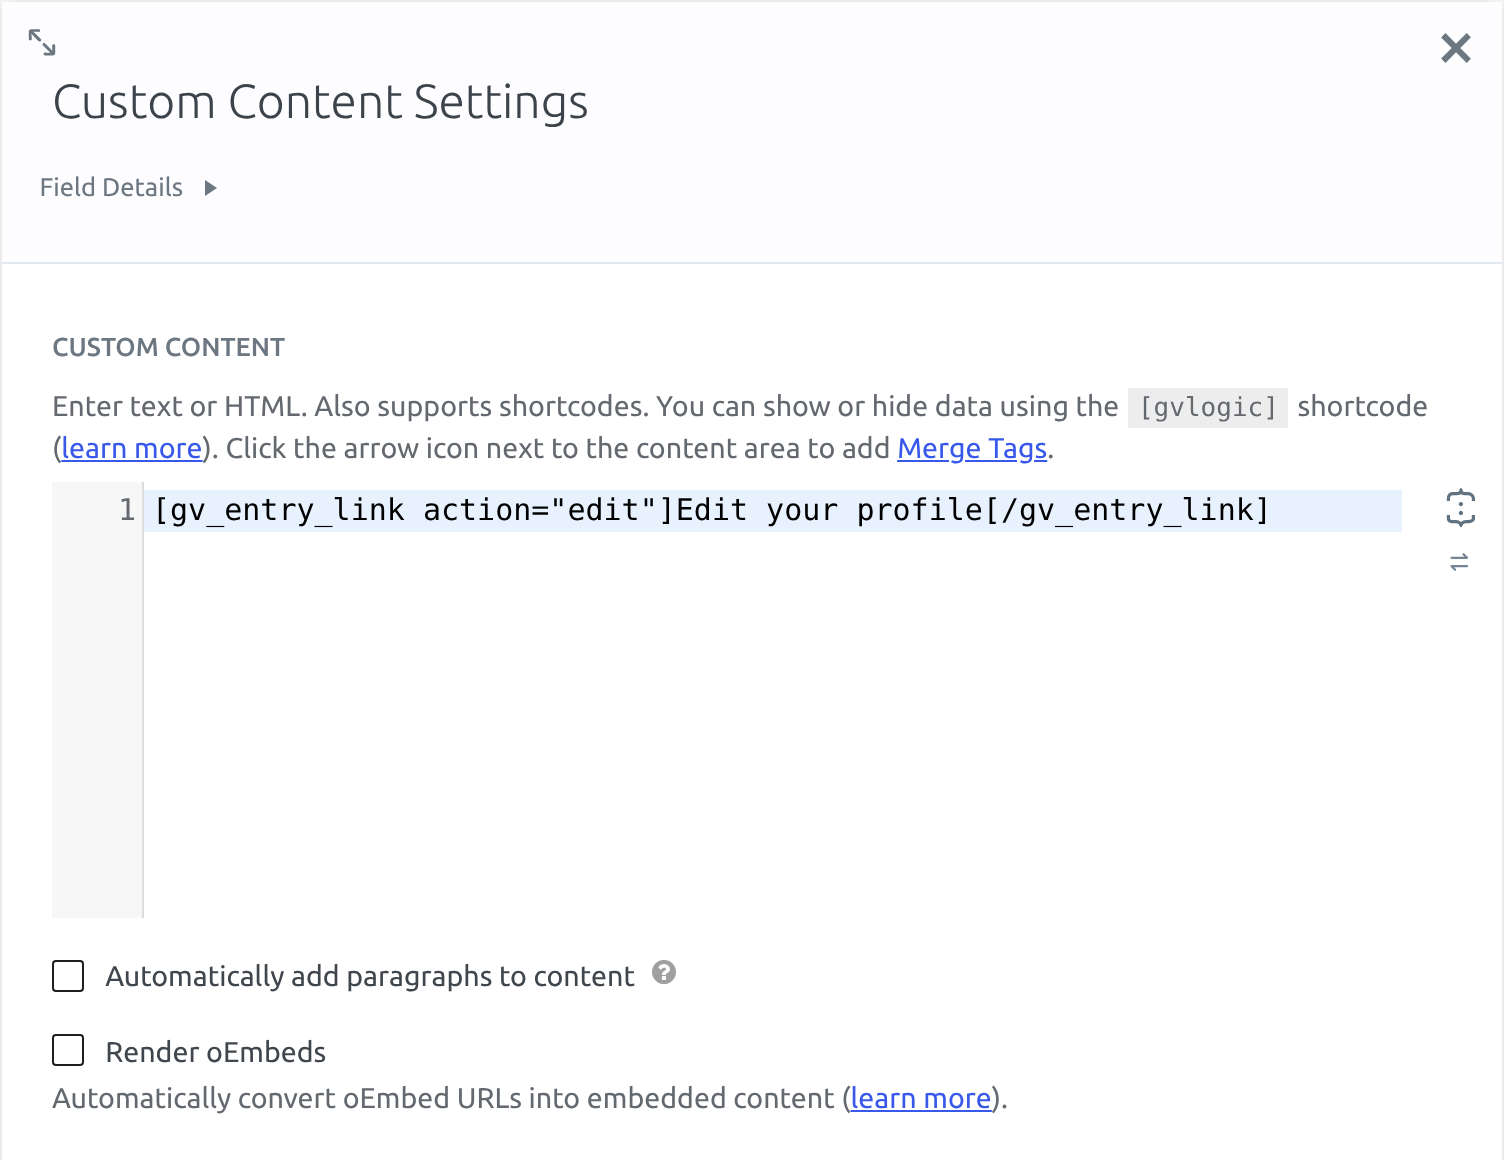
Task: Open the gvlogic learn more link
Action: [132, 448]
